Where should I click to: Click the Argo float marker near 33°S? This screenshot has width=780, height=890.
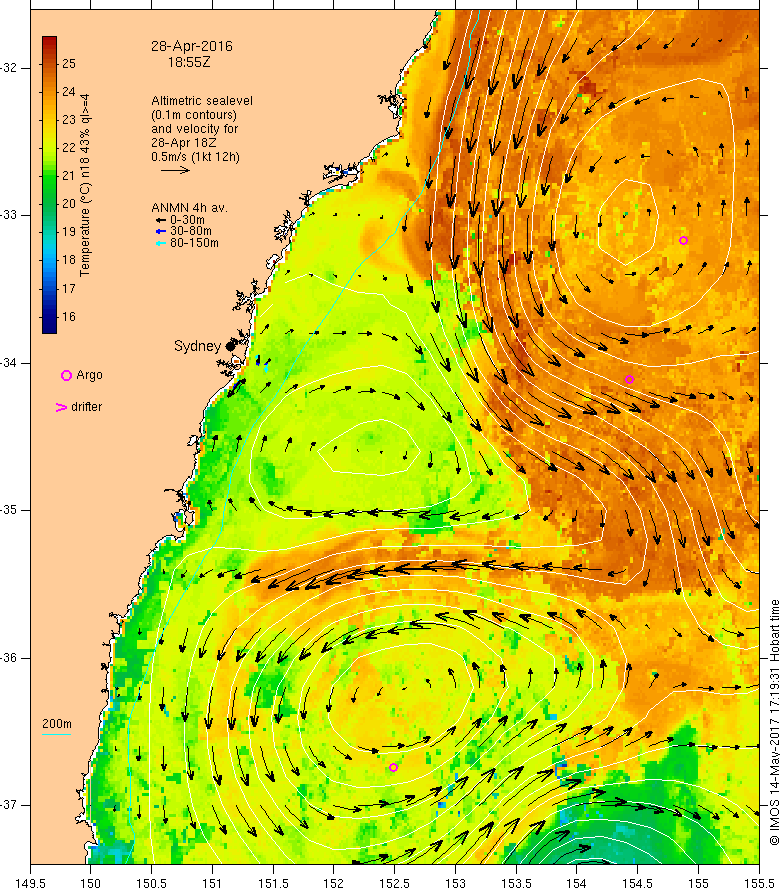tap(683, 241)
